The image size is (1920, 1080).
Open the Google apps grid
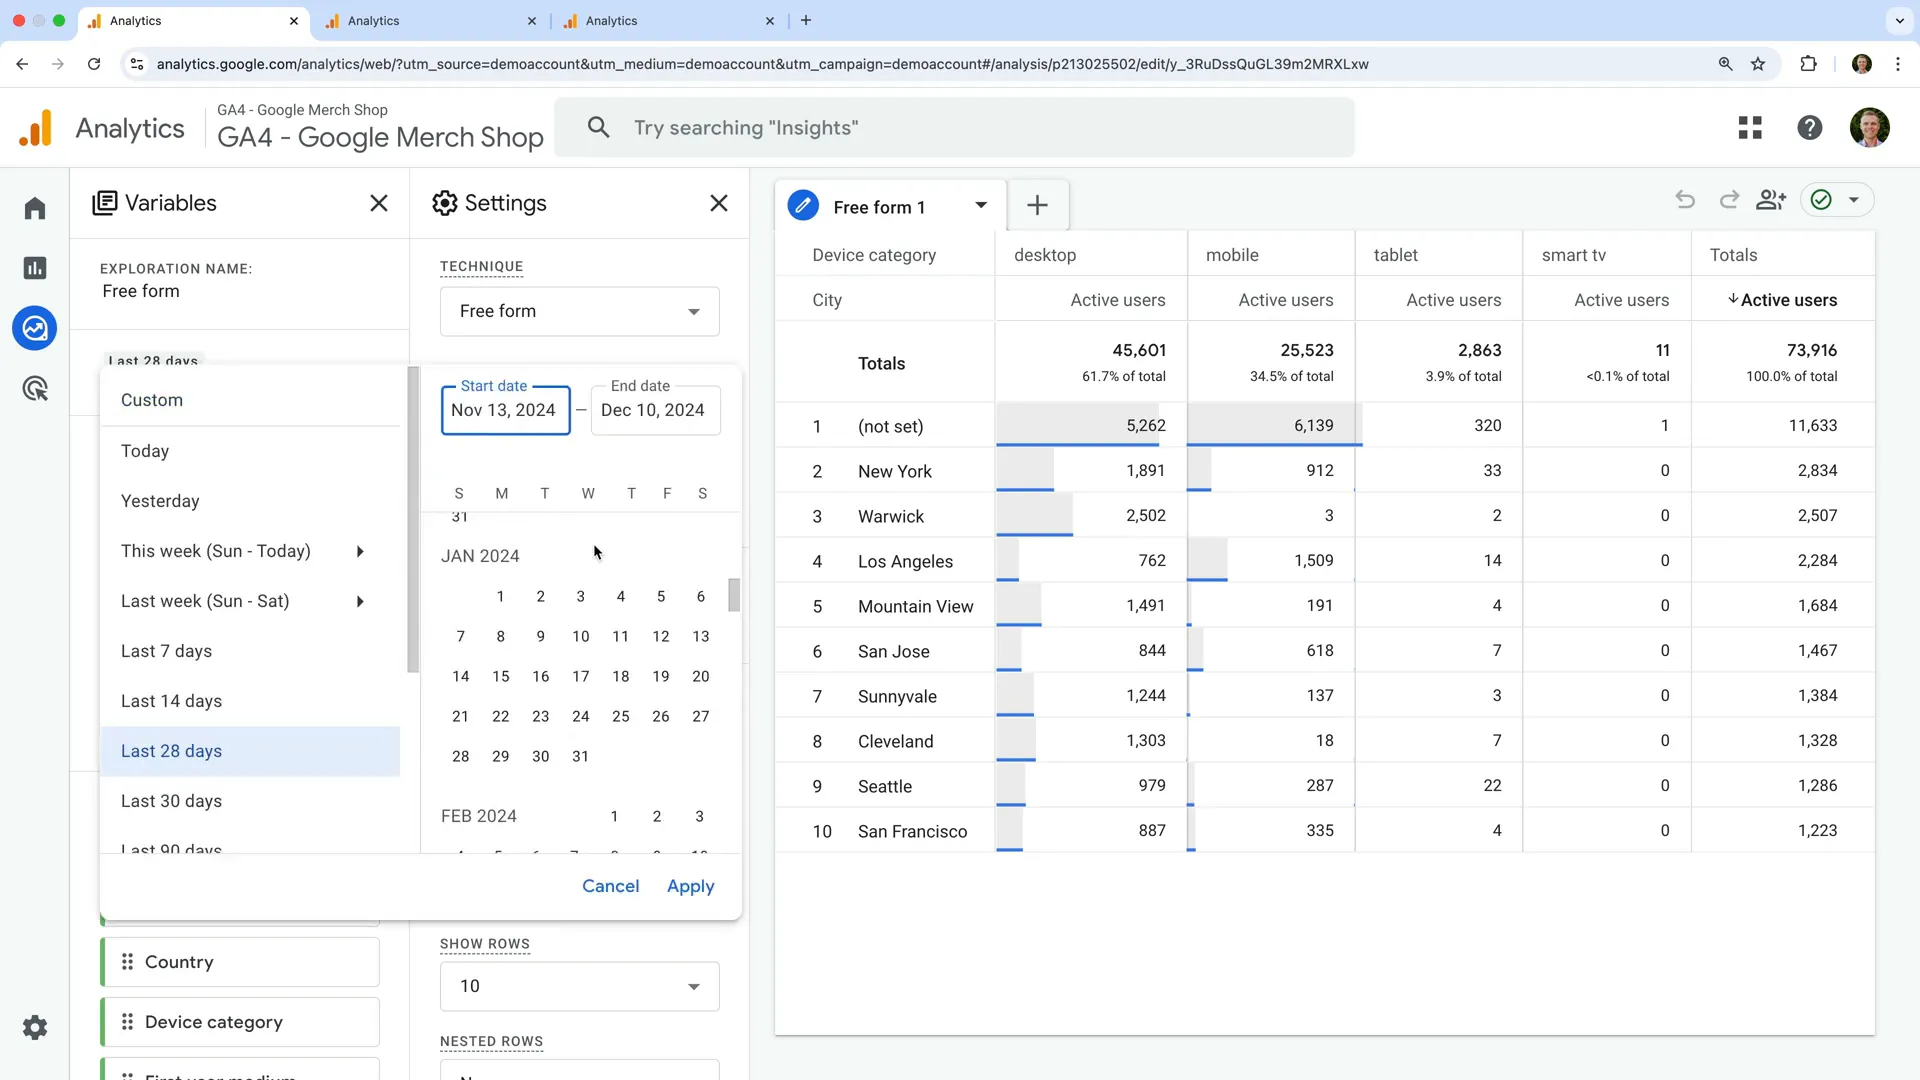tap(1751, 127)
